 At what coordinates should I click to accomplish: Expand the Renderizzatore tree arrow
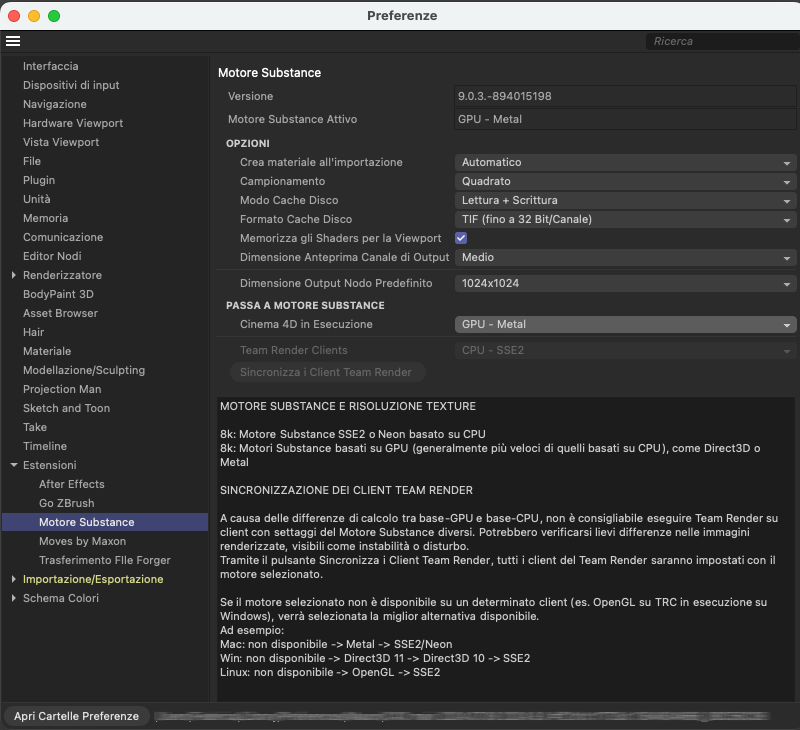pyautogui.click(x=14, y=275)
